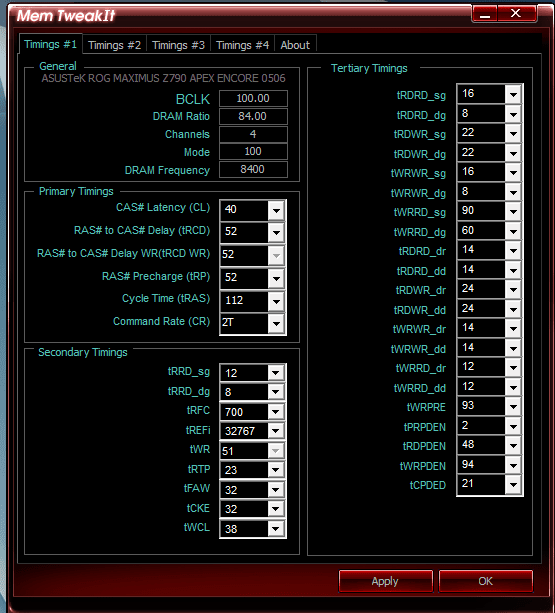
Task: Open the tWRWR_dr dropdown
Action: point(513,329)
